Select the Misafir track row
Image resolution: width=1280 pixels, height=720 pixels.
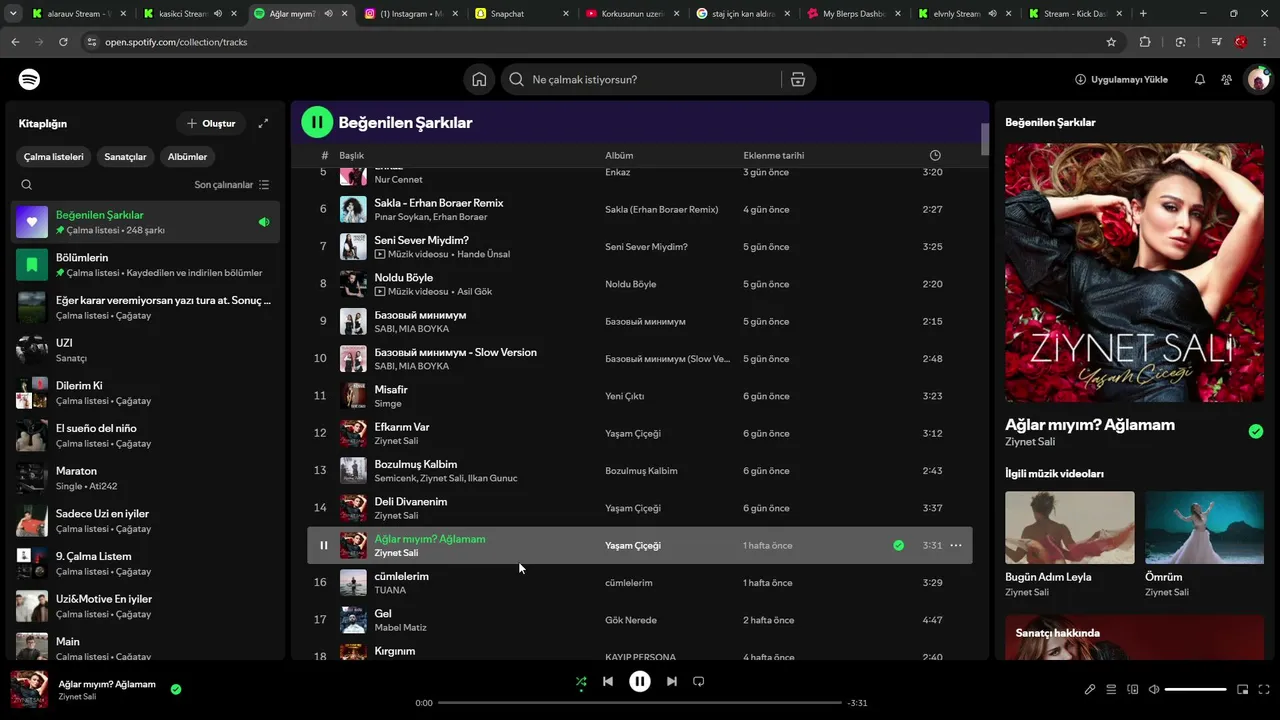(640, 396)
